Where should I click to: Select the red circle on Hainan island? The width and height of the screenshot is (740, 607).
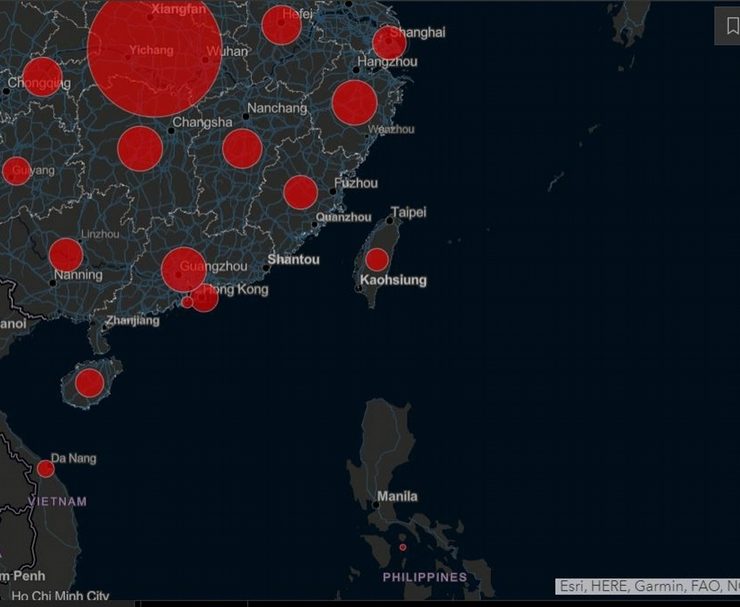[90, 383]
